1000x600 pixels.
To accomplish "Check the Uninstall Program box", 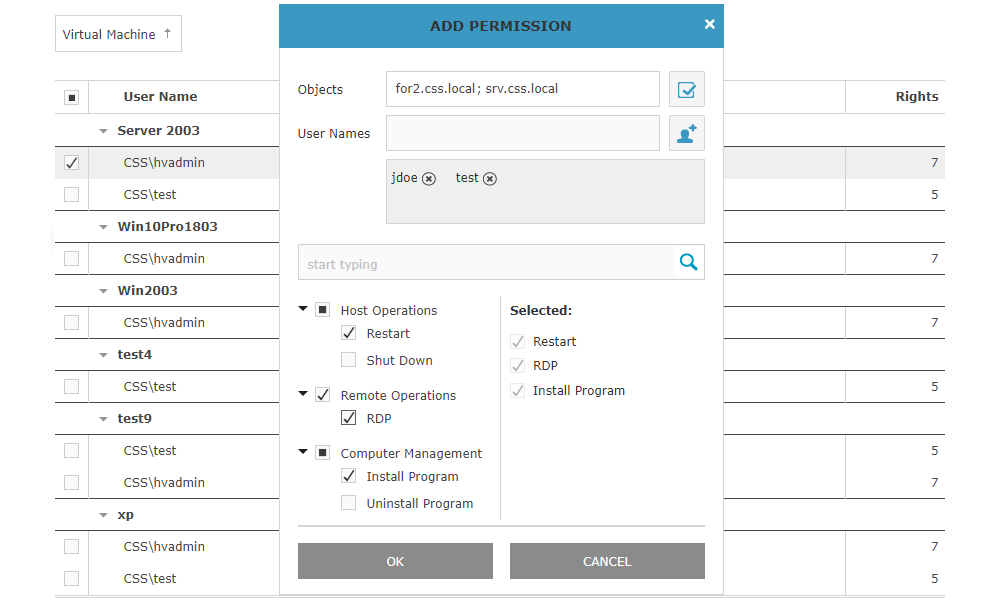I will click(348, 503).
